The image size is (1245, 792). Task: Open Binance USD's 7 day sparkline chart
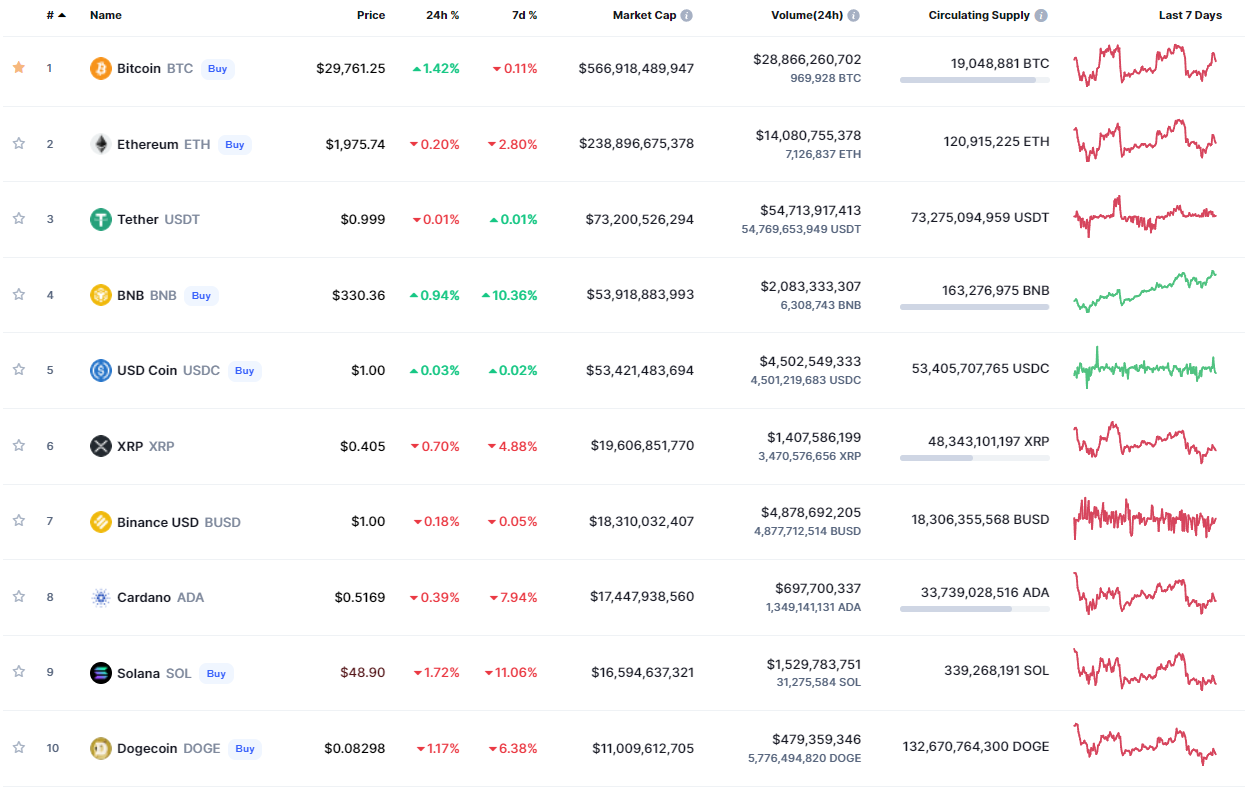(x=1145, y=519)
